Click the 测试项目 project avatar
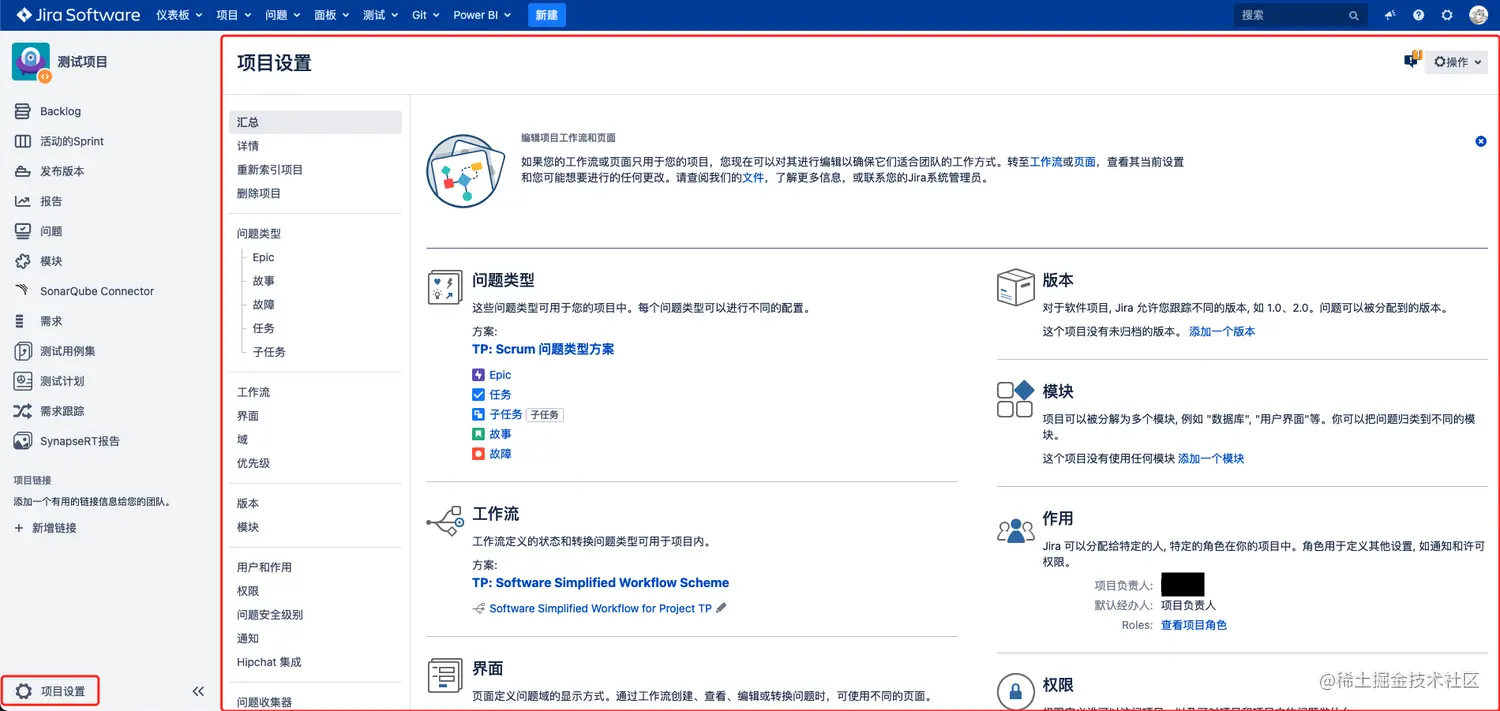The height and width of the screenshot is (711, 1500). [x=31, y=62]
